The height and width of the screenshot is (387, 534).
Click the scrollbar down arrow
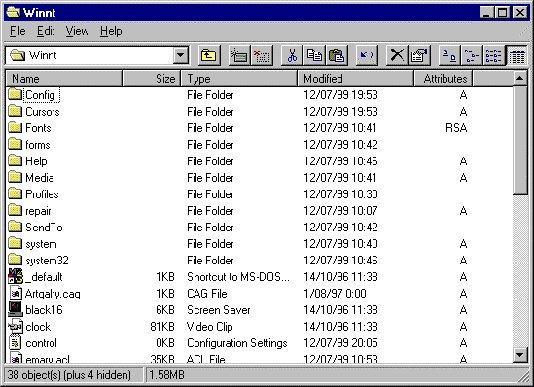pos(520,355)
